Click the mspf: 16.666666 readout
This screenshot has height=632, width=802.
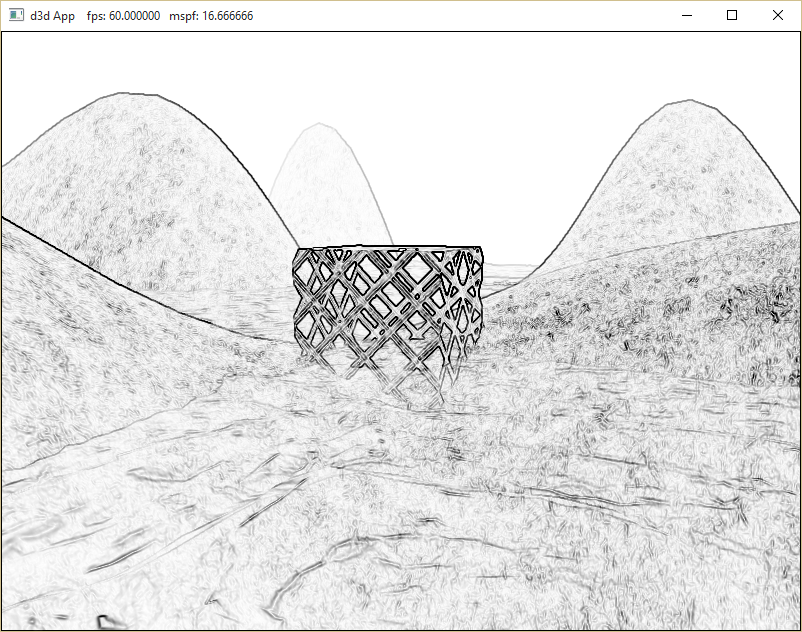tap(210, 16)
